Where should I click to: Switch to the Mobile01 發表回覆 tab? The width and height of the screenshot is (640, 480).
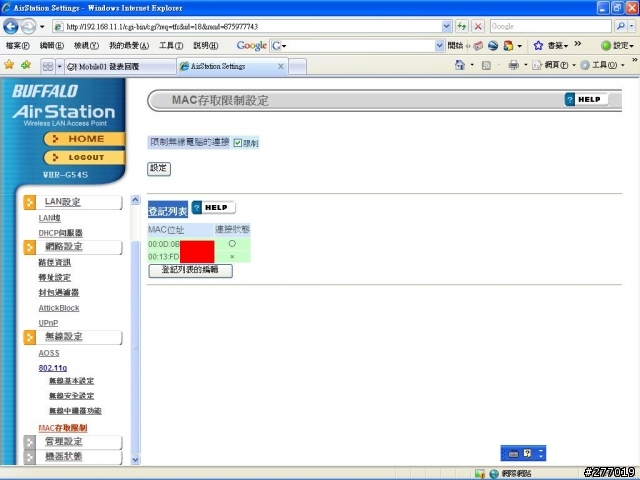[x=120, y=67]
